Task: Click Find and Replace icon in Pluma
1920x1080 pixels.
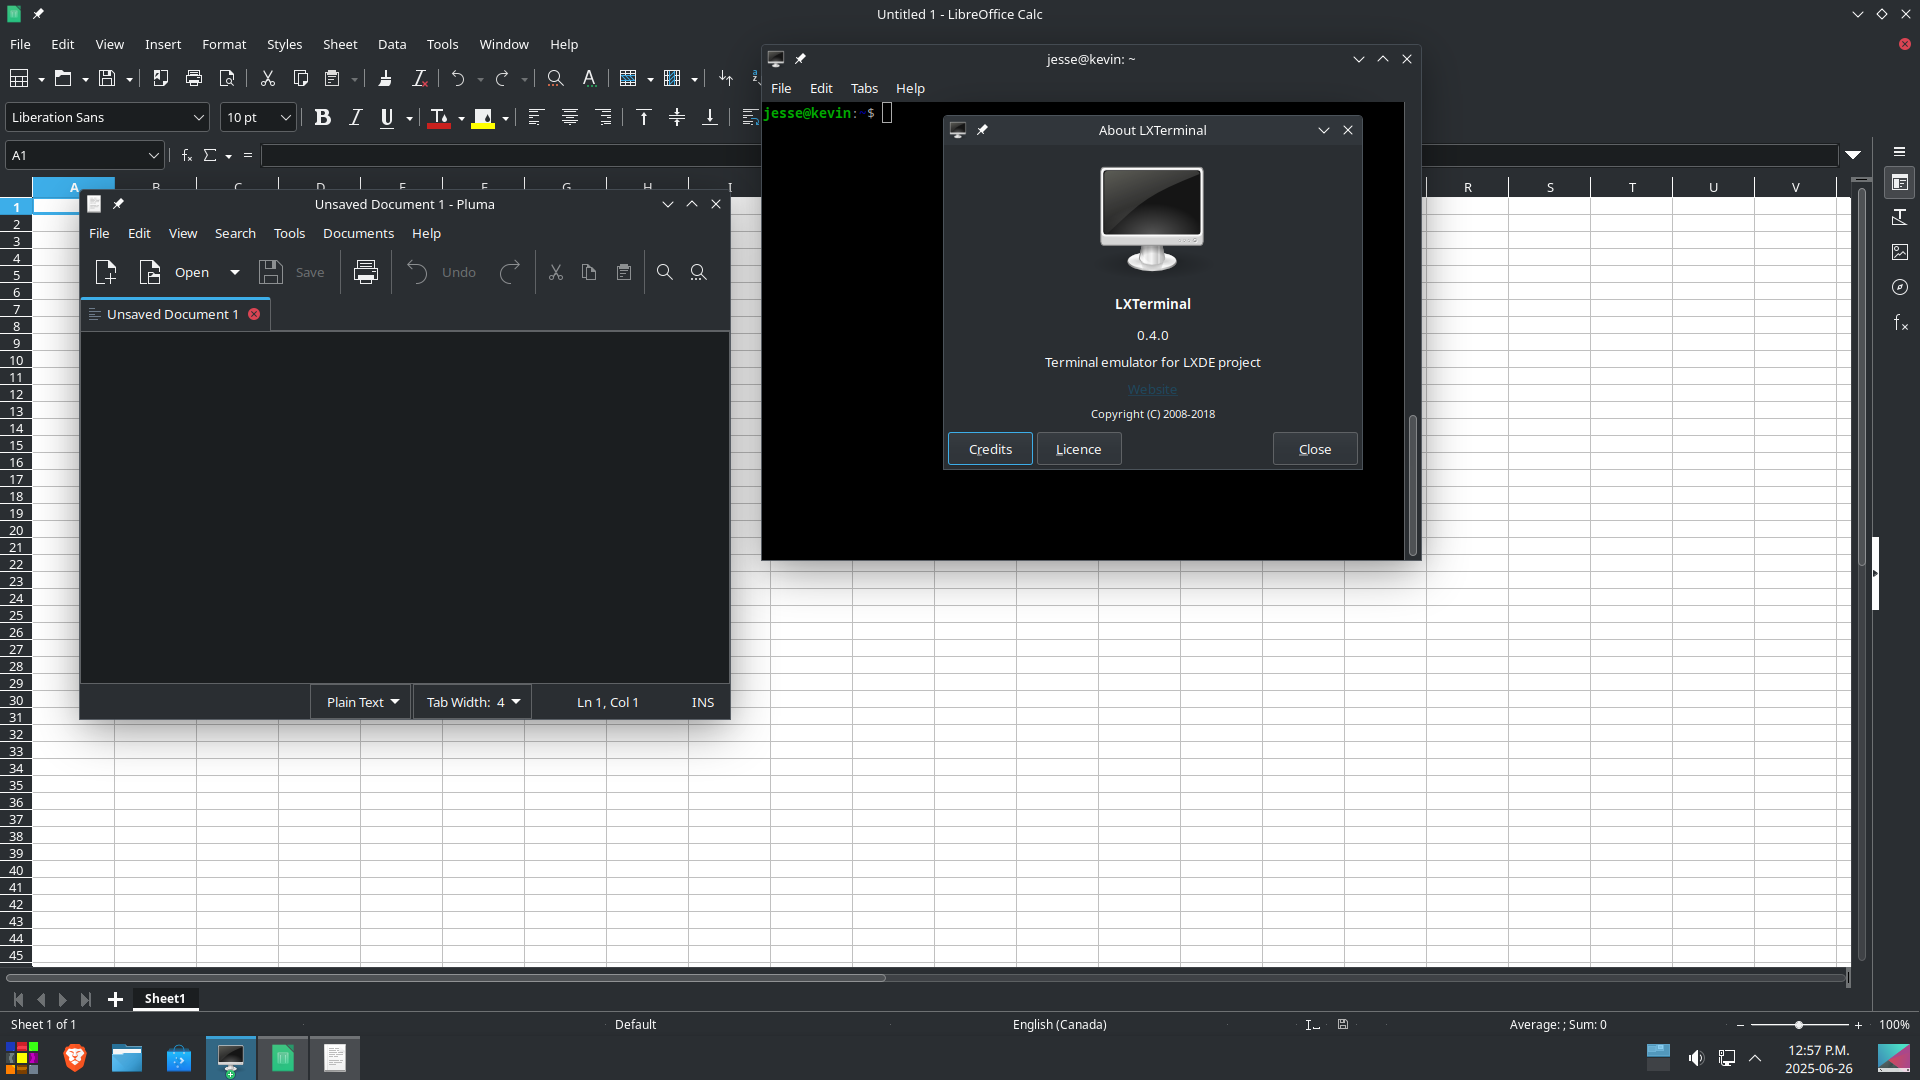Action: 698,272
